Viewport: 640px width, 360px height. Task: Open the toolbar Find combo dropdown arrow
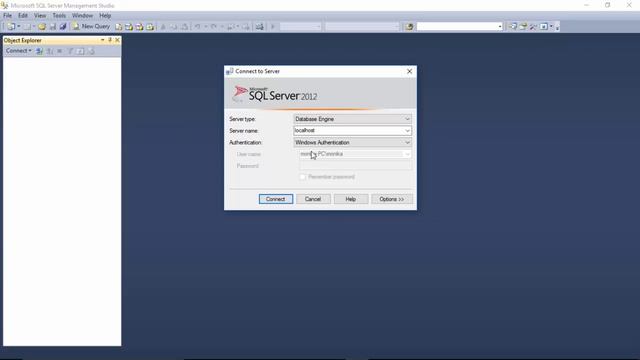pos(500,27)
